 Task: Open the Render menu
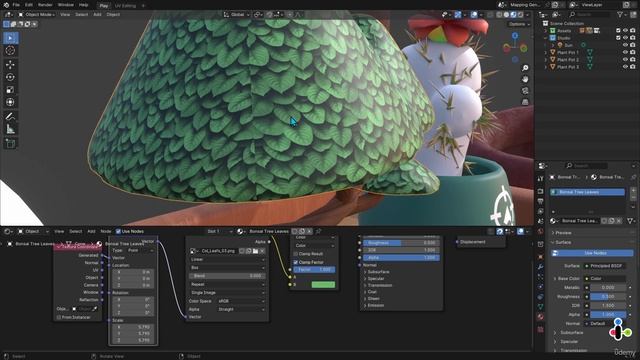click(45, 5)
